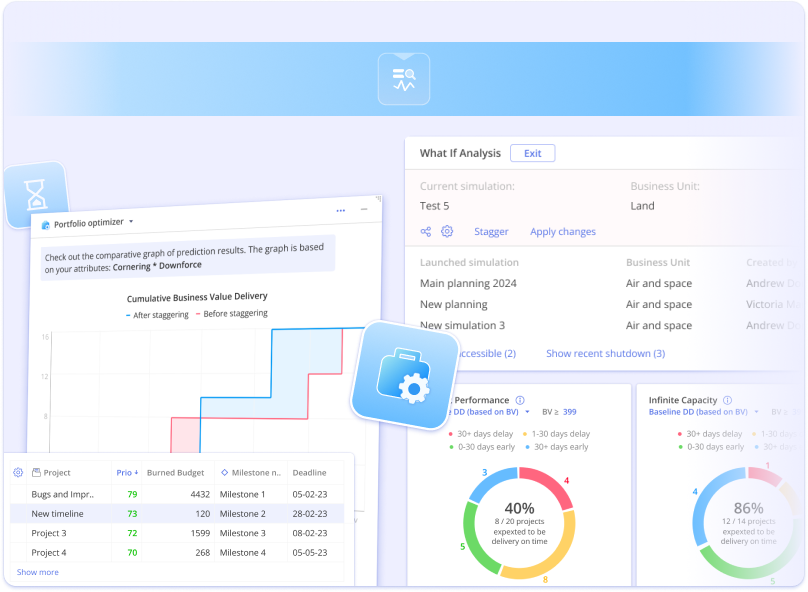The image size is (808, 592).
Task: Open simulation settings gear next to Stagger
Action: [447, 231]
